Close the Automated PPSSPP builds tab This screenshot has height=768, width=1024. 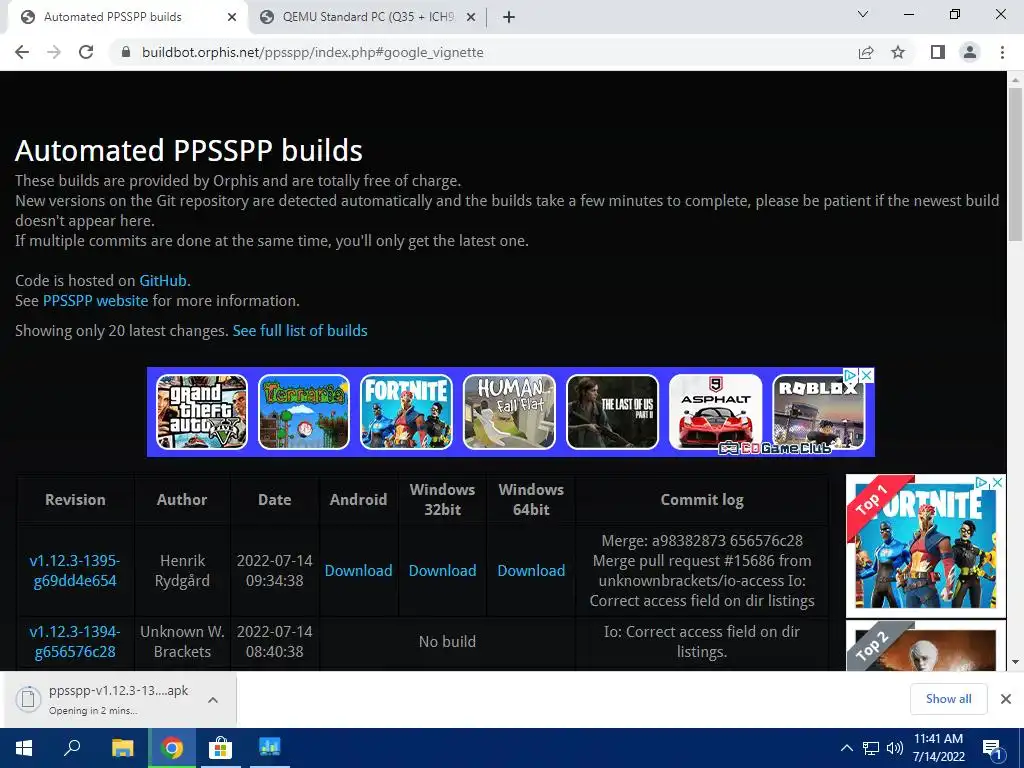coord(232,17)
